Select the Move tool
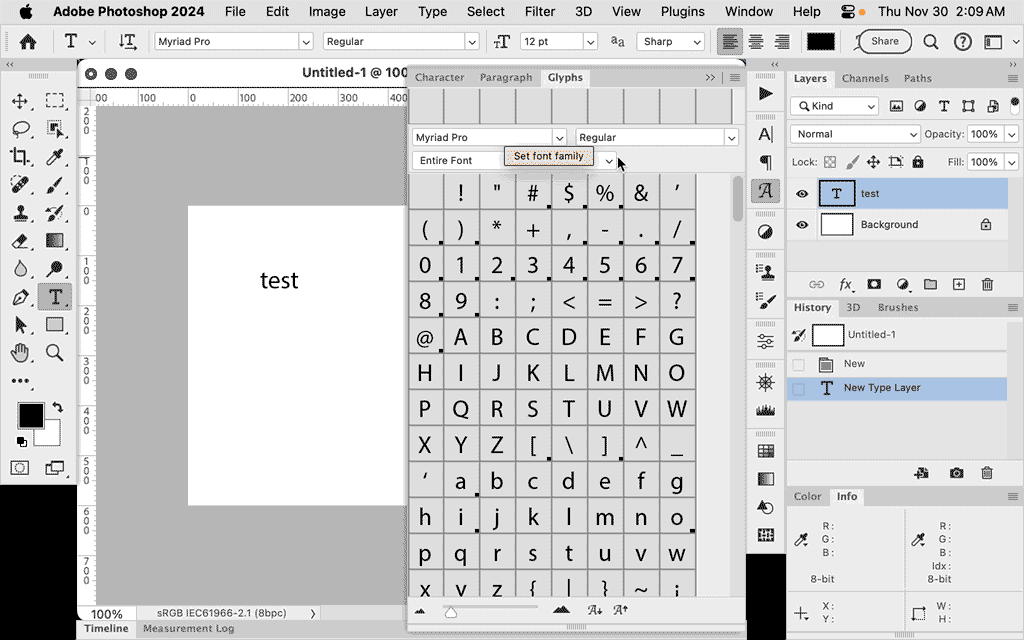 pyautogui.click(x=22, y=101)
